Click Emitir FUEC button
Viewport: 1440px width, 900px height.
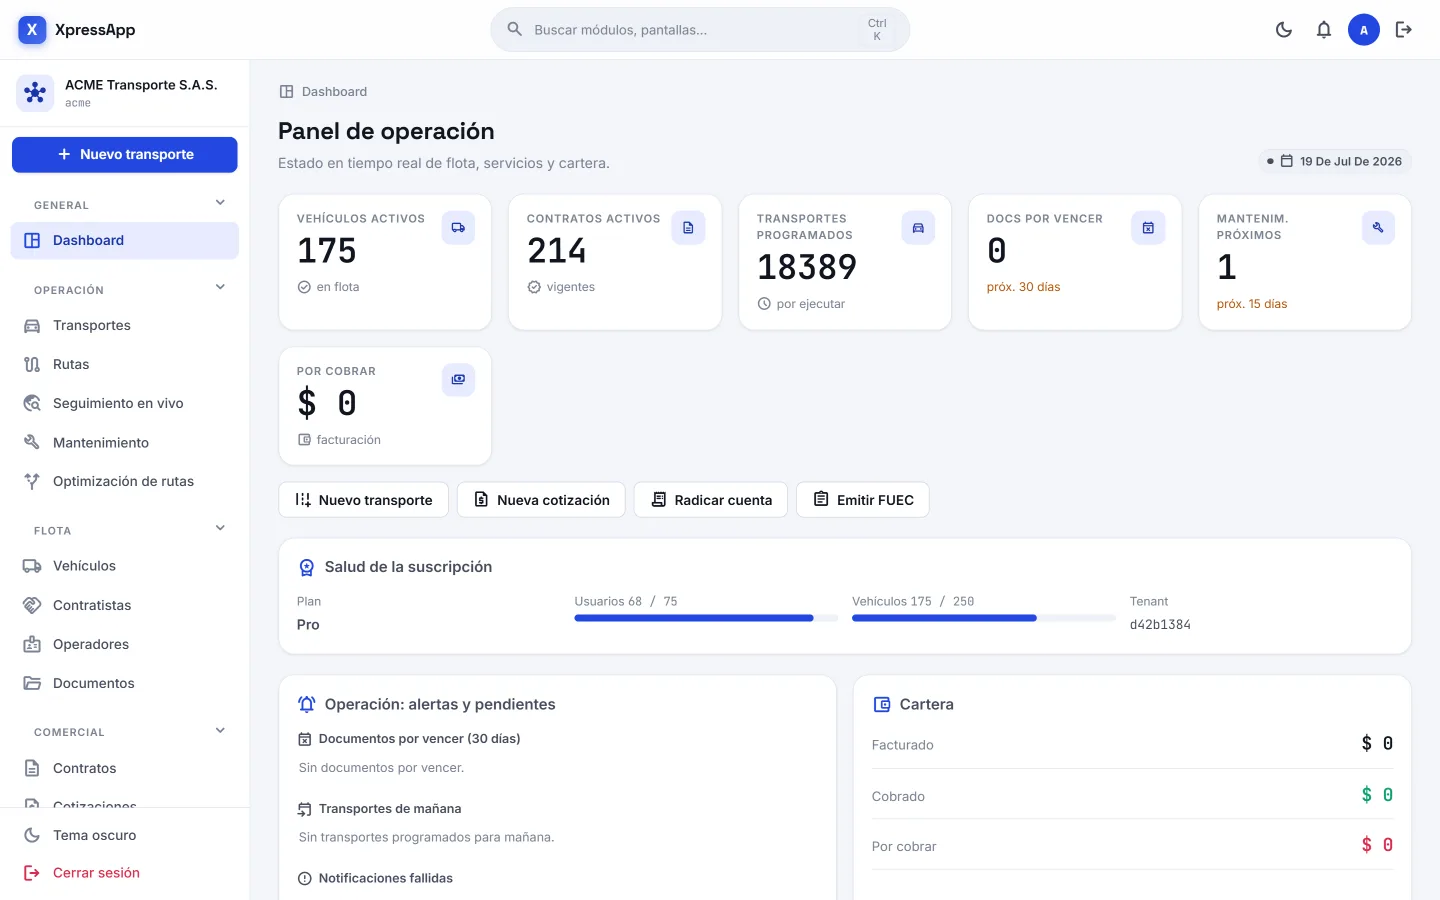(x=863, y=500)
